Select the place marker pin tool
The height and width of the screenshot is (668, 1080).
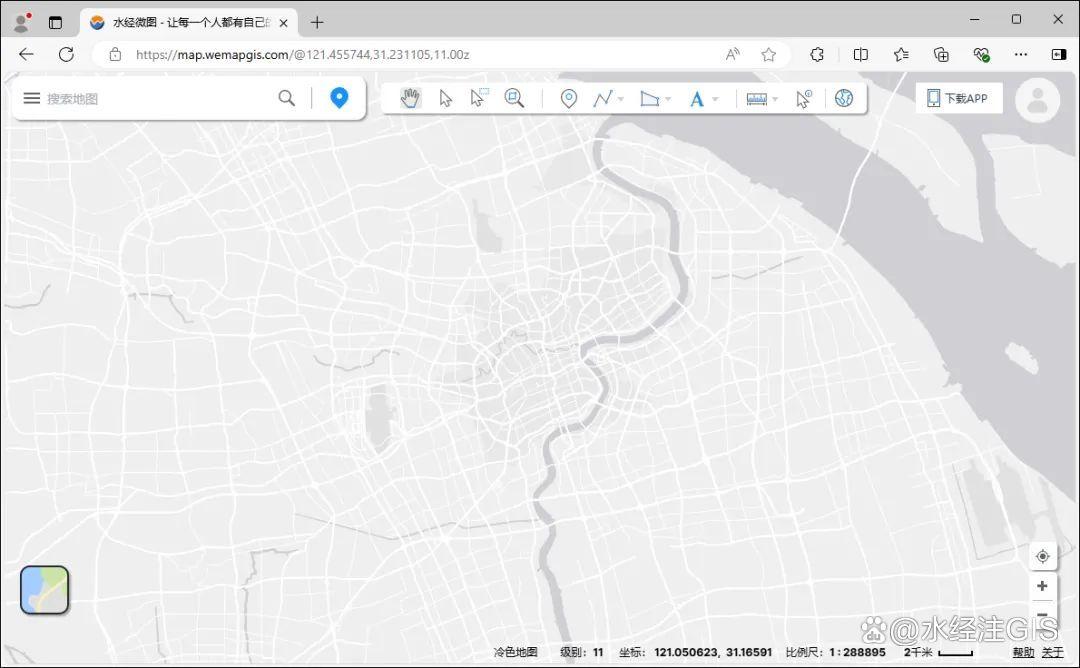[x=568, y=98]
